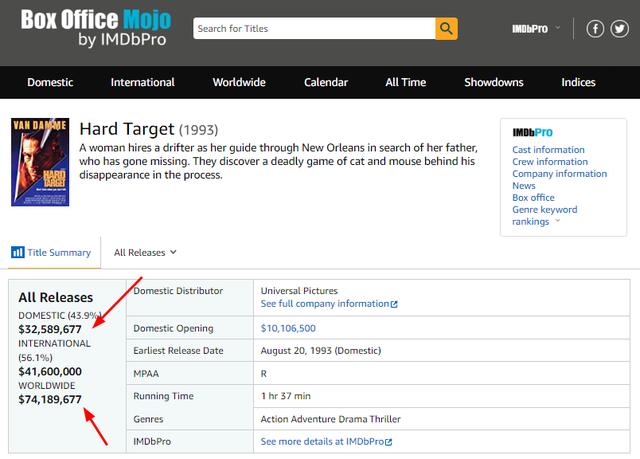Click the Box office link

pyautogui.click(x=533, y=197)
